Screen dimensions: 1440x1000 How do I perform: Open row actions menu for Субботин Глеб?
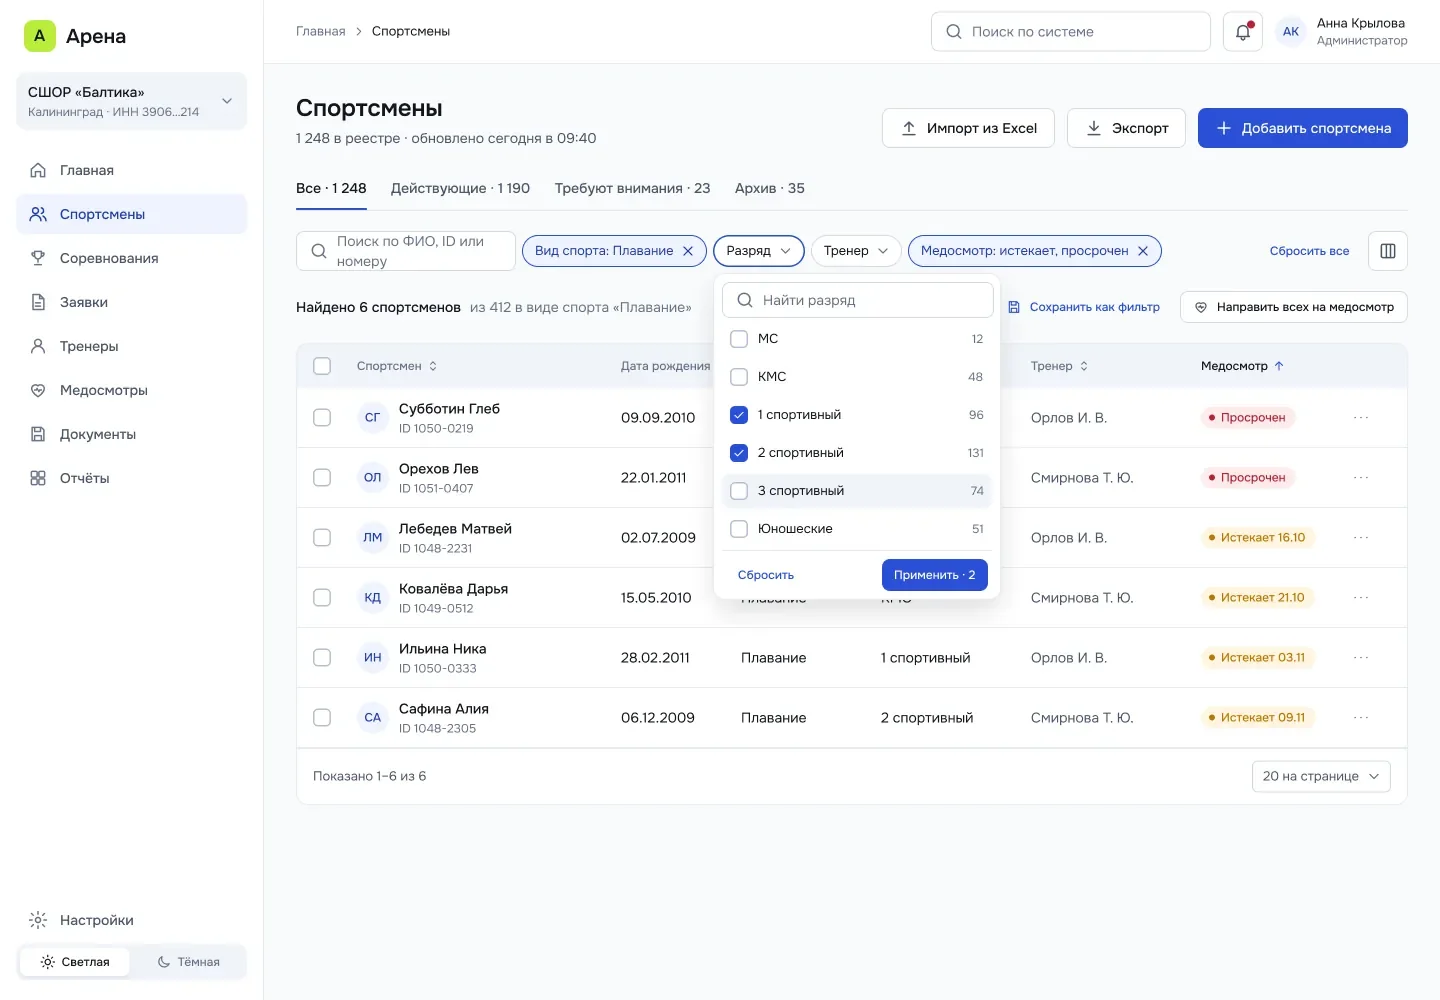pyautogui.click(x=1361, y=418)
